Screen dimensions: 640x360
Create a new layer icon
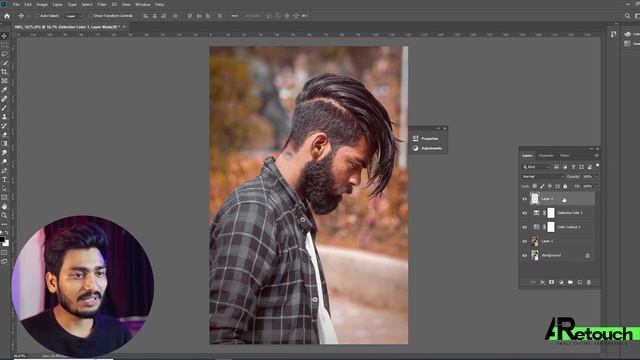(x=580, y=282)
